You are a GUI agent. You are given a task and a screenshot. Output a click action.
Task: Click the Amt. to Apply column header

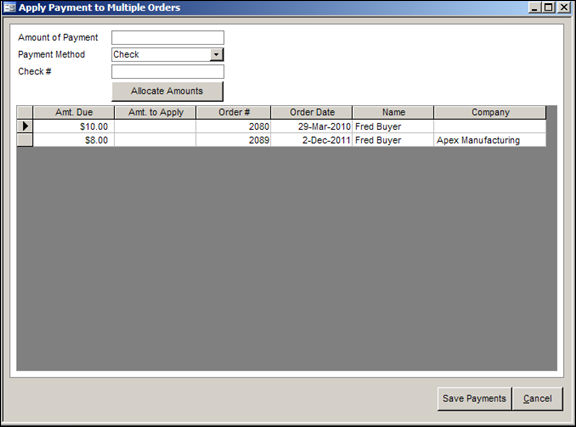[155, 112]
